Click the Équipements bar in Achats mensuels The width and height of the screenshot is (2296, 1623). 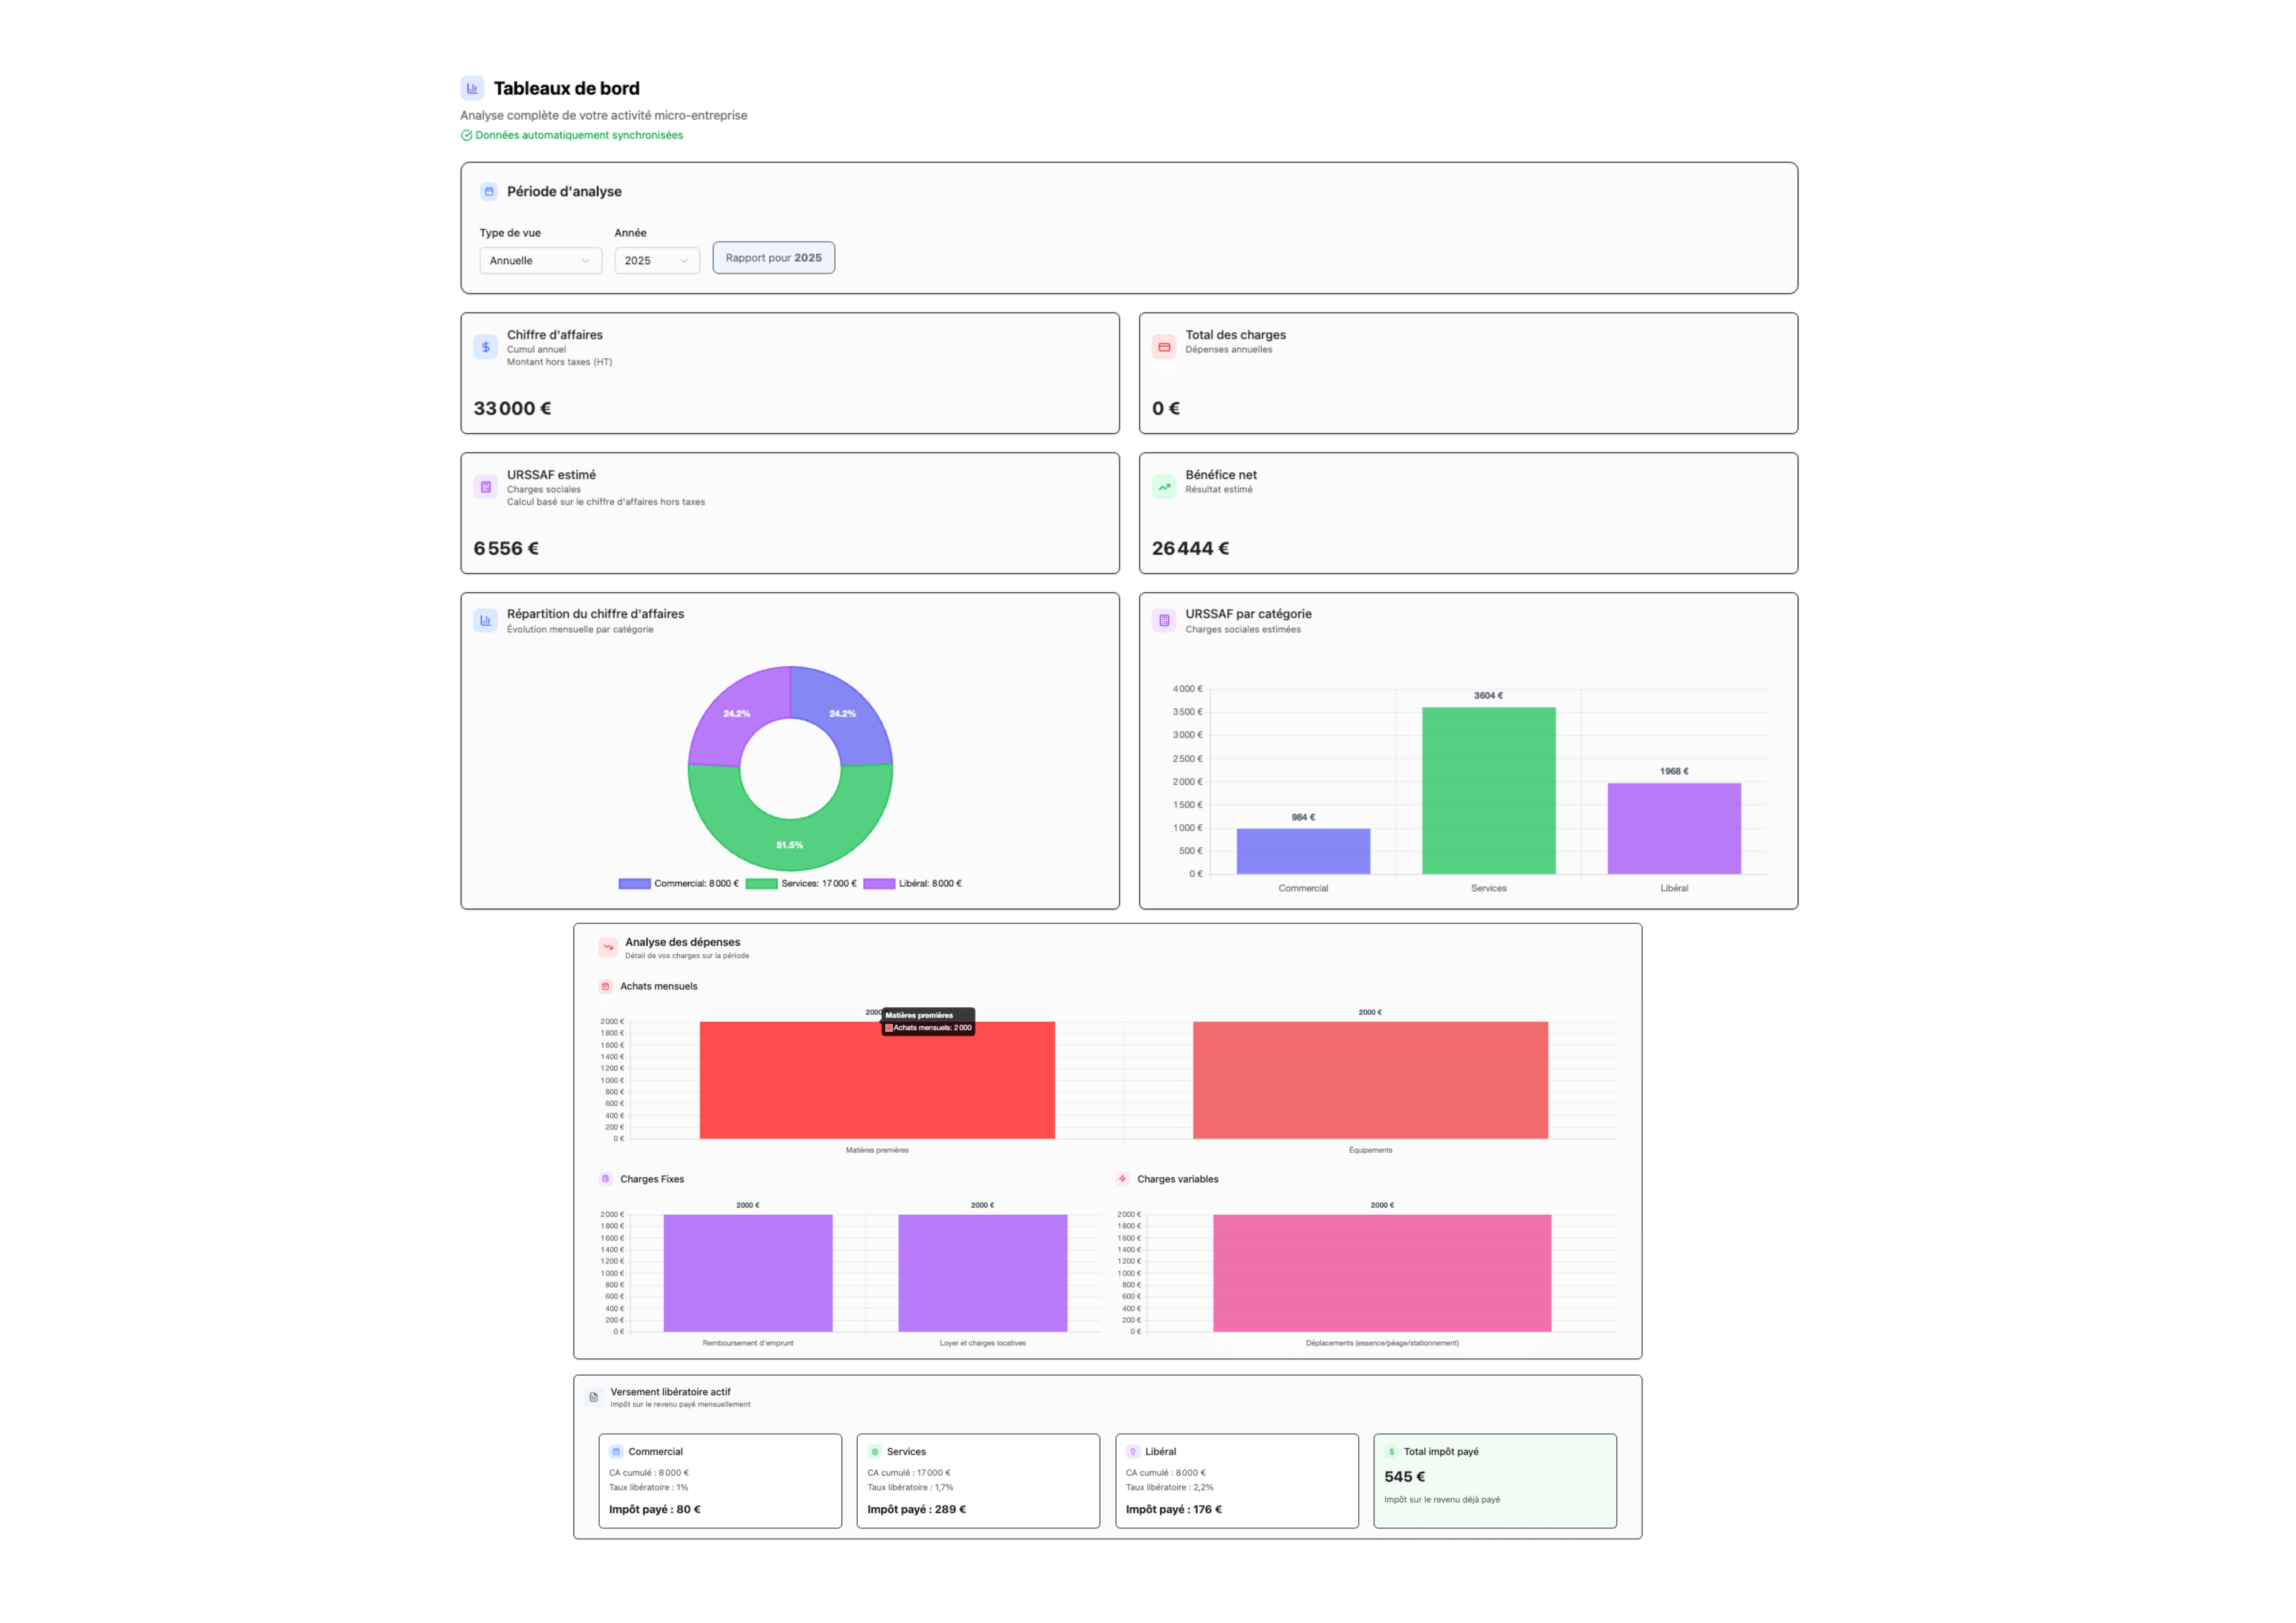[x=1370, y=1080]
